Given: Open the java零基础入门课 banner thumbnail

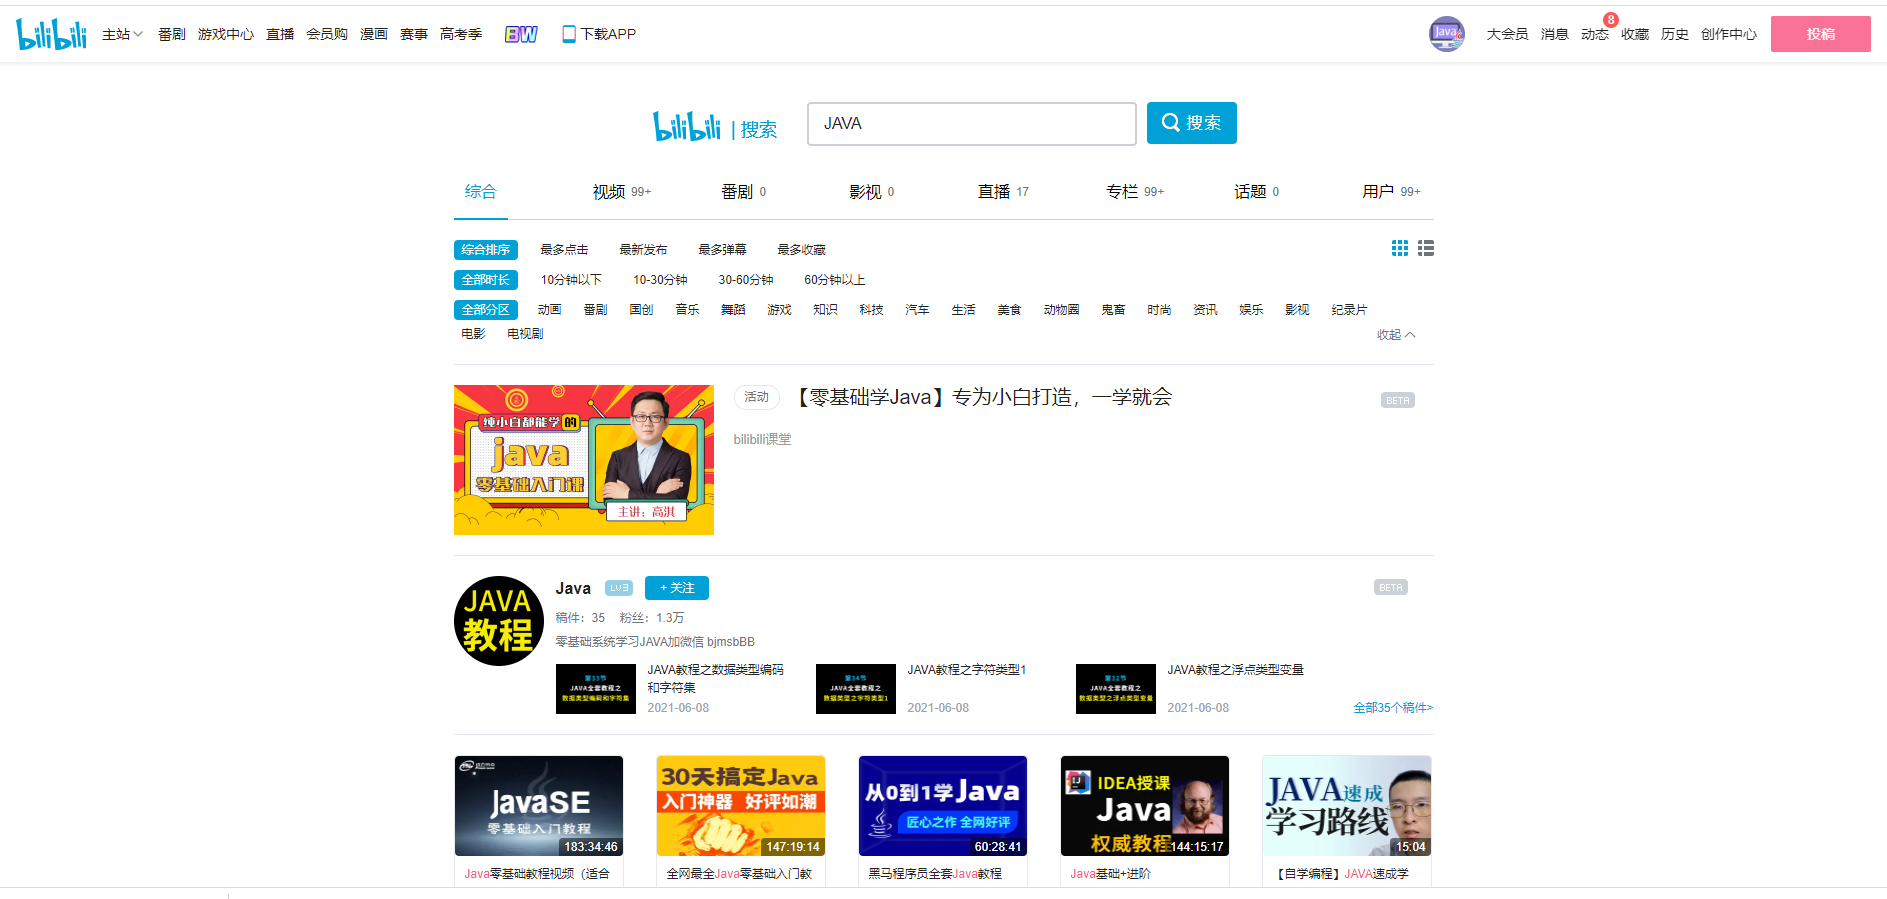Looking at the screenshot, I should [x=584, y=460].
